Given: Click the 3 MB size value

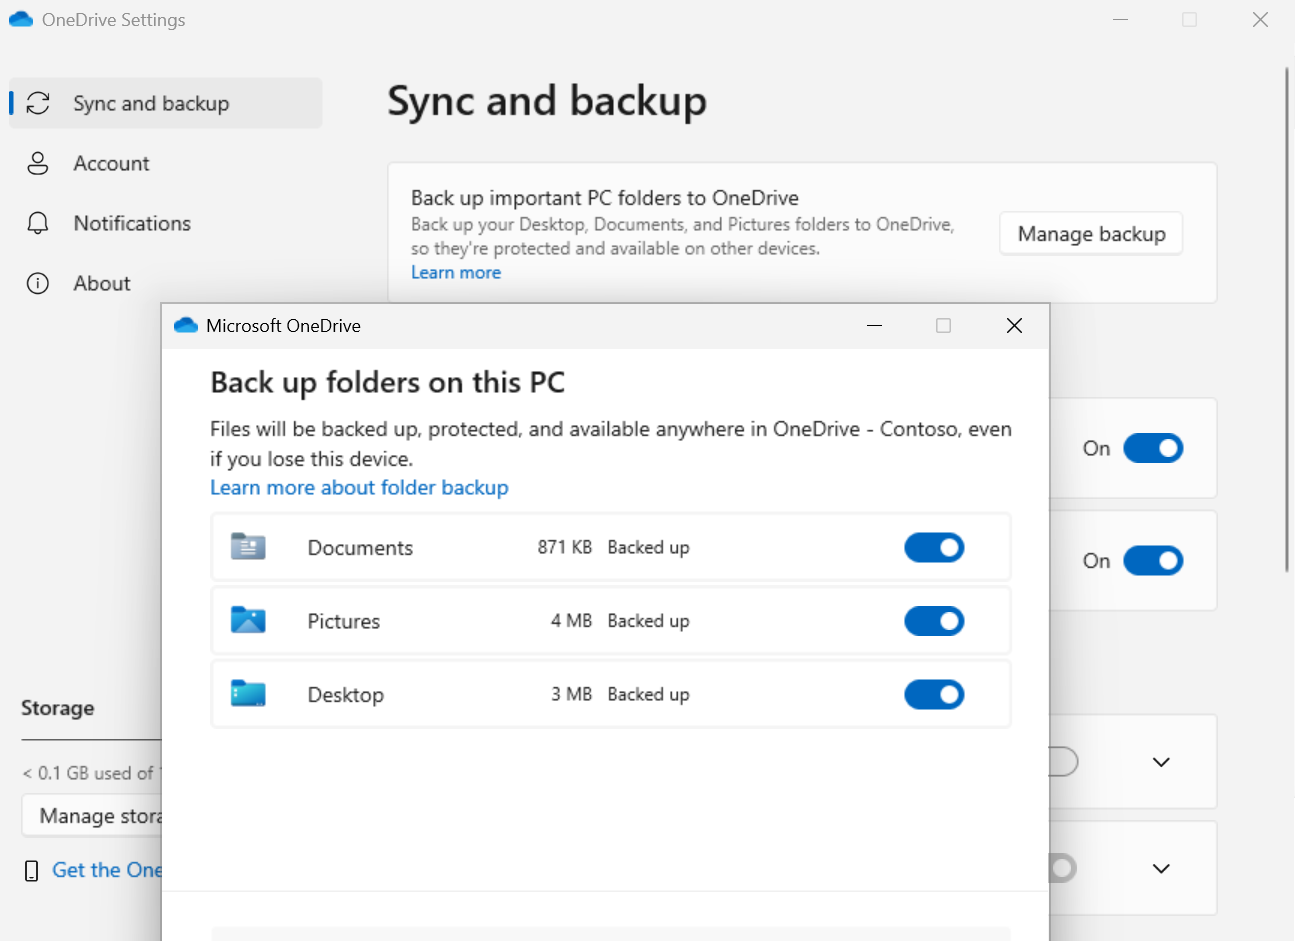Looking at the screenshot, I should click(571, 693).
